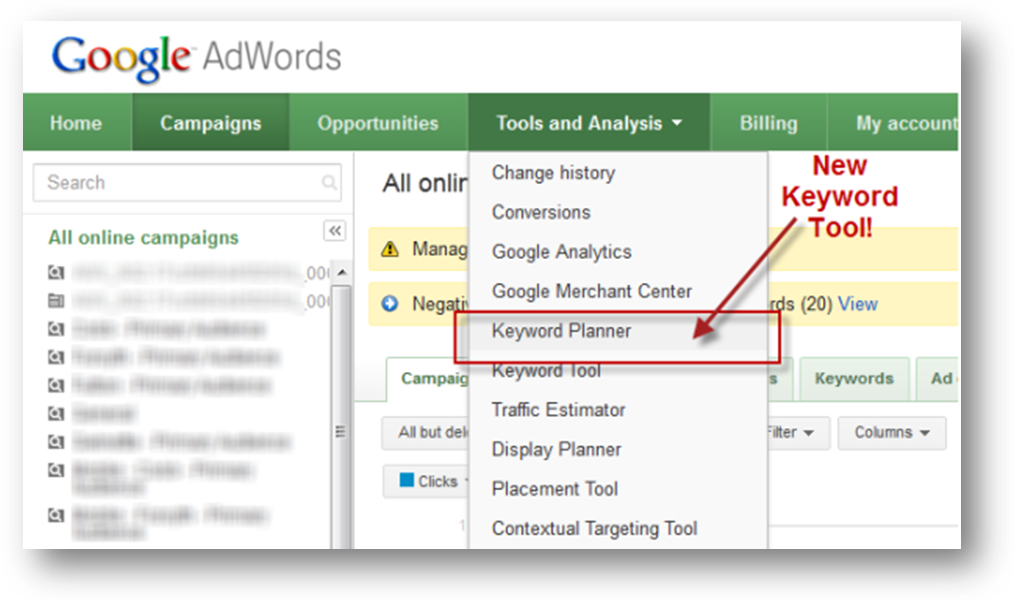Open the 'All but del…' status dropdown
Viewport: 1015px width, 601px height.
click(x=425, y=432)
